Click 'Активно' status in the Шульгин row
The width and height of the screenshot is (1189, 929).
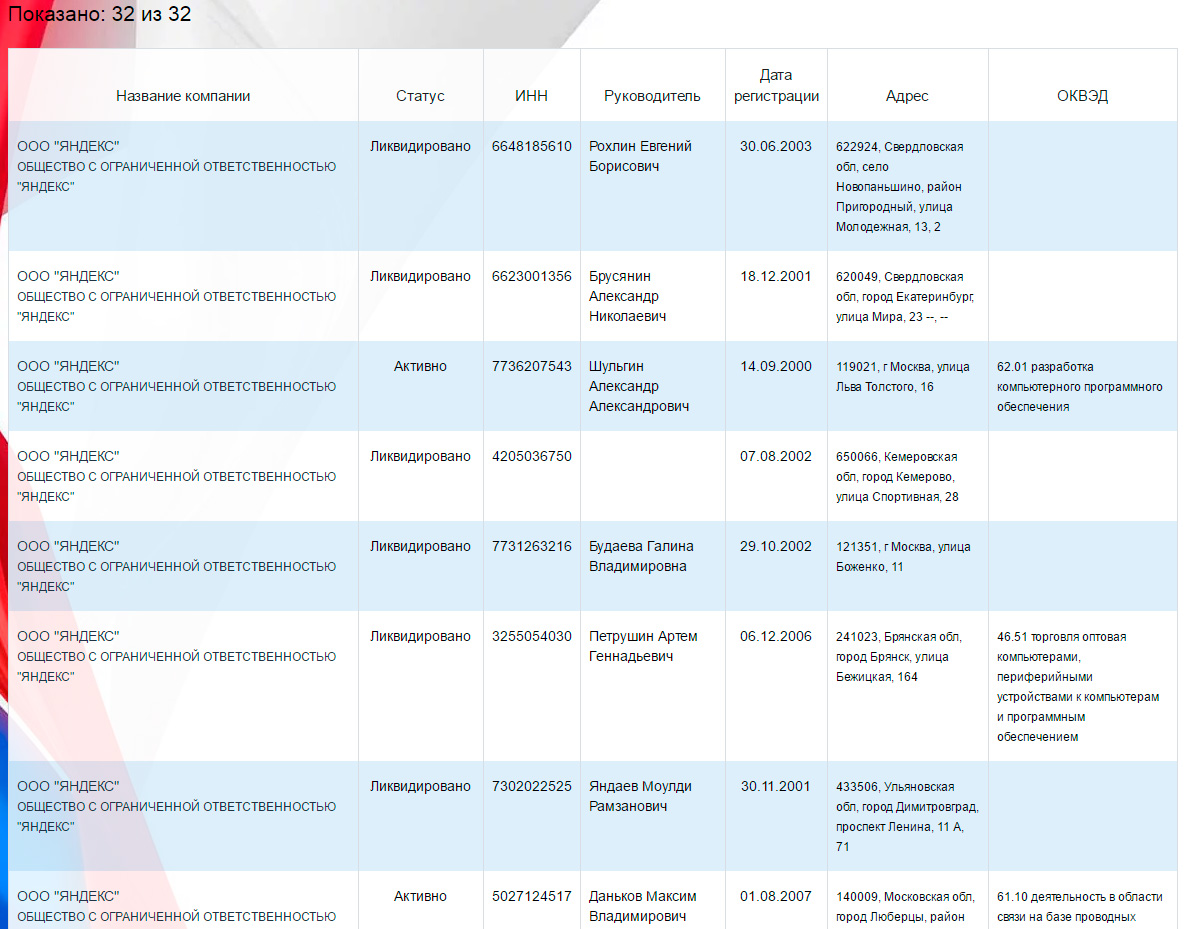[x=420, y=366]
